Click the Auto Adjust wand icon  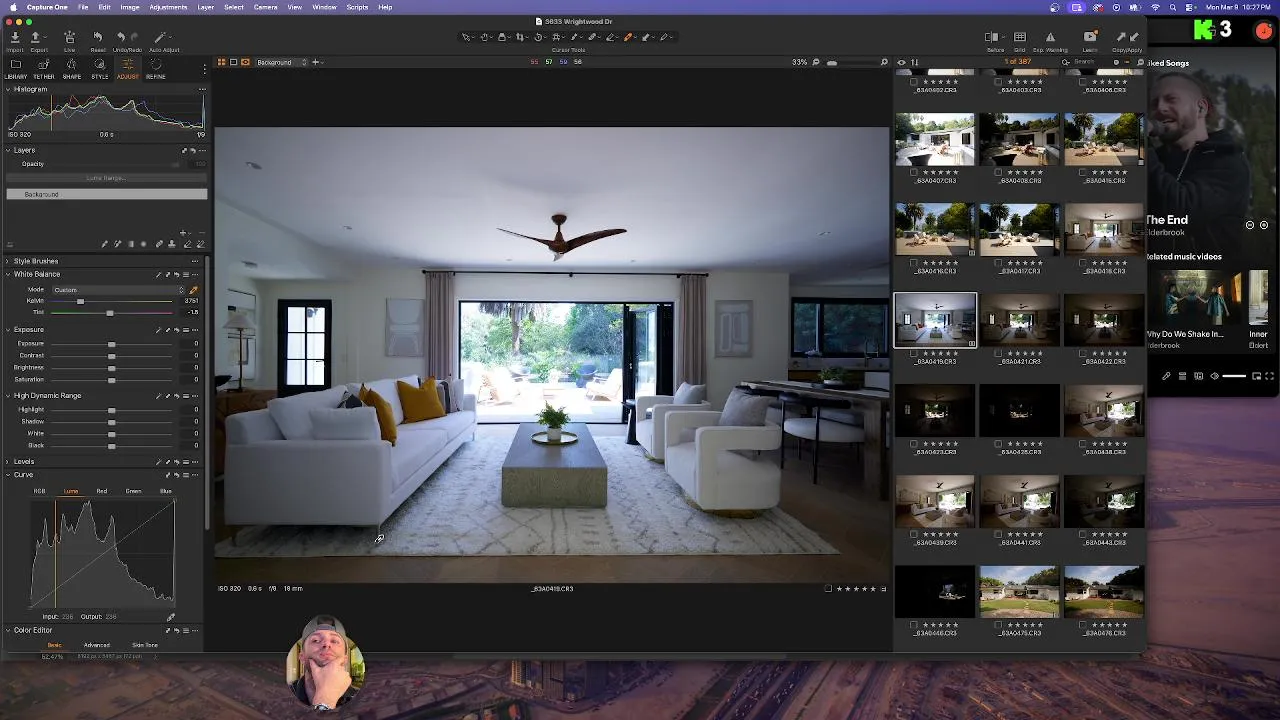[162, 37]
